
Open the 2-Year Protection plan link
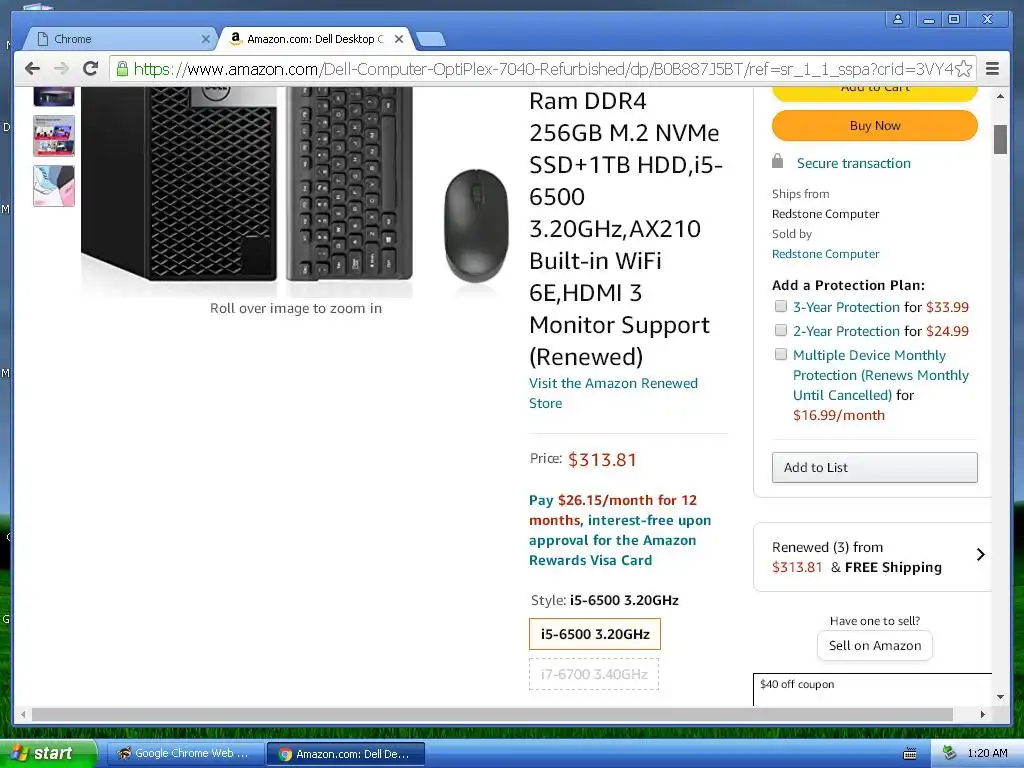(x=846, y=331)
